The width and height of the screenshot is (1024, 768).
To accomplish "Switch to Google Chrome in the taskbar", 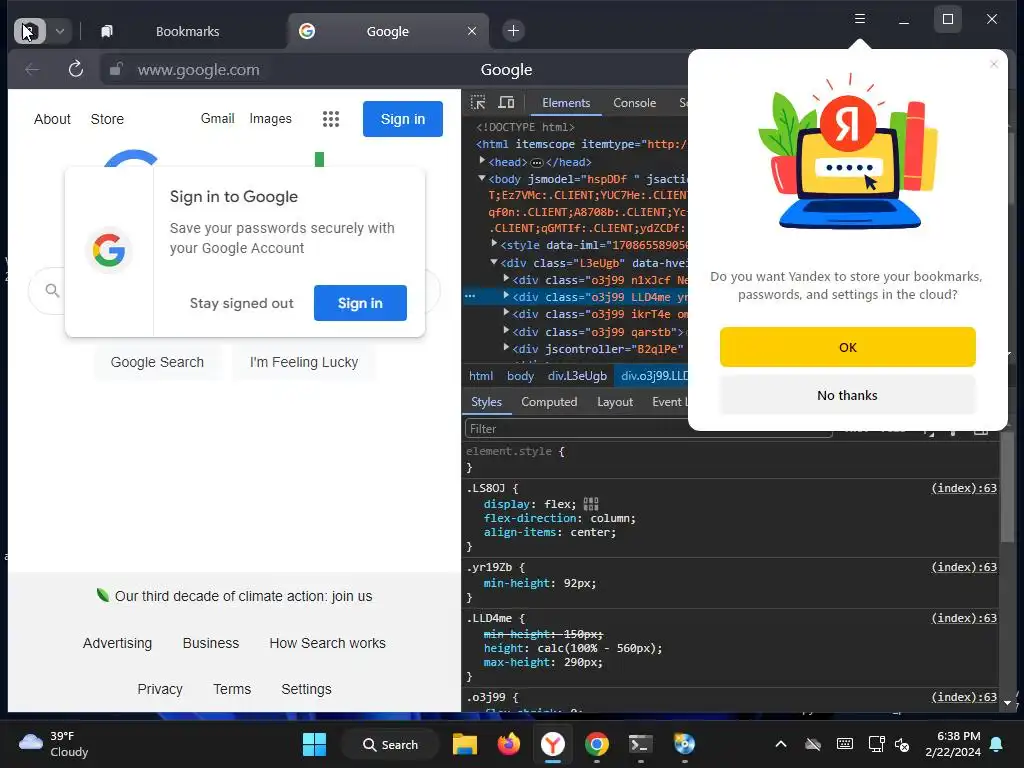I will click(x=596, y=744).
